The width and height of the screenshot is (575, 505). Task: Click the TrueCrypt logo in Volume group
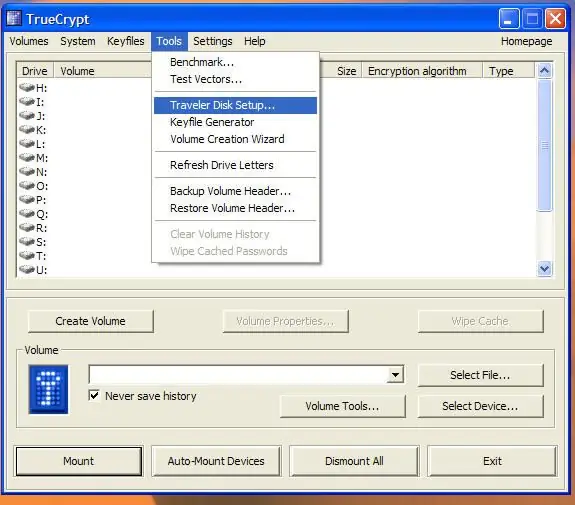(x=48, y=389)
